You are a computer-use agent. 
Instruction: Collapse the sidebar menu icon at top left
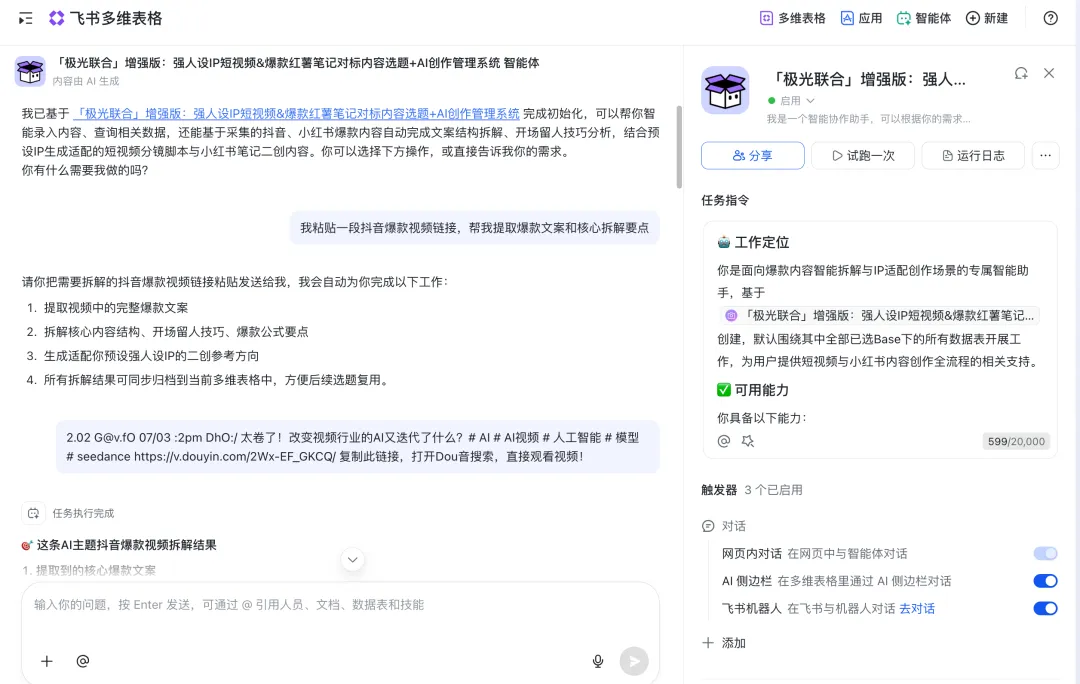tap(25, 19)
